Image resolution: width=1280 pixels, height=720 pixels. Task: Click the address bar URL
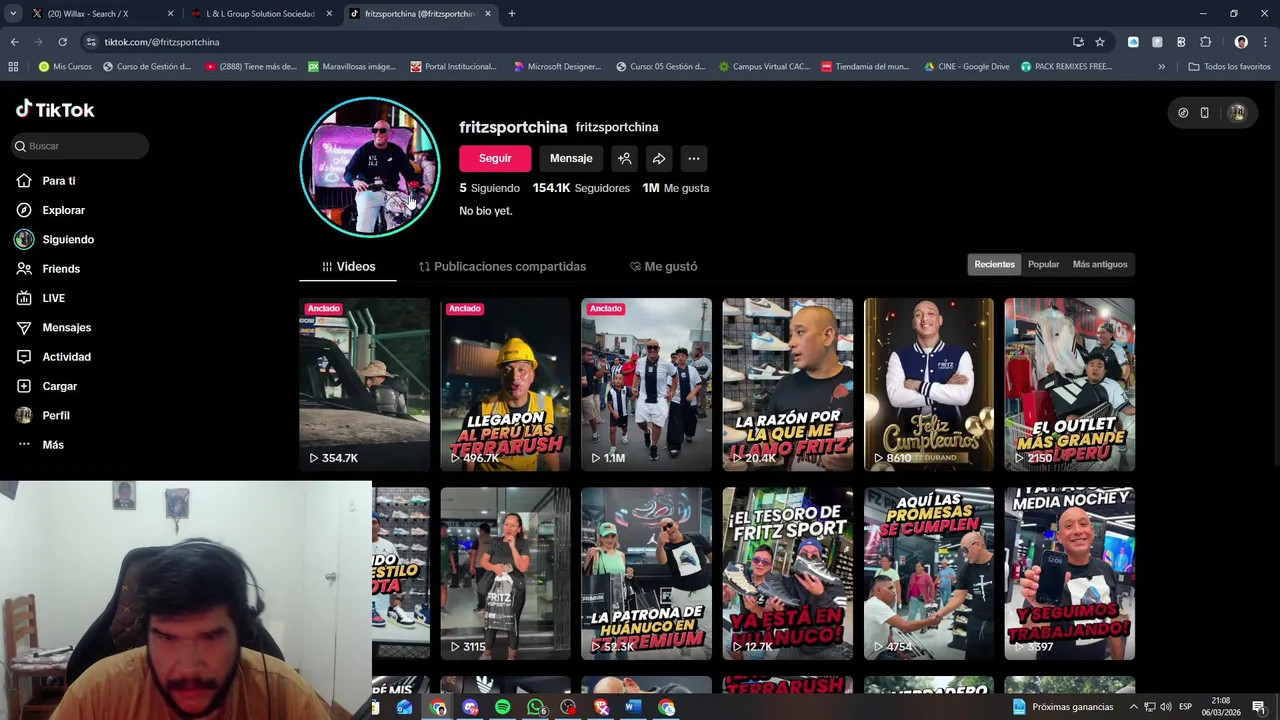(x=162, y=42)
